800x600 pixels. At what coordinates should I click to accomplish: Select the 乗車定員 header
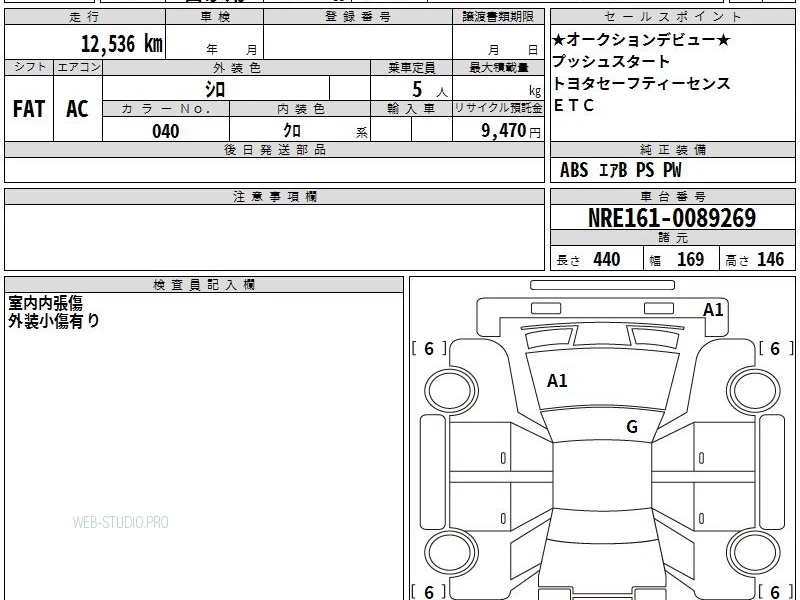[x=411, y=67]
